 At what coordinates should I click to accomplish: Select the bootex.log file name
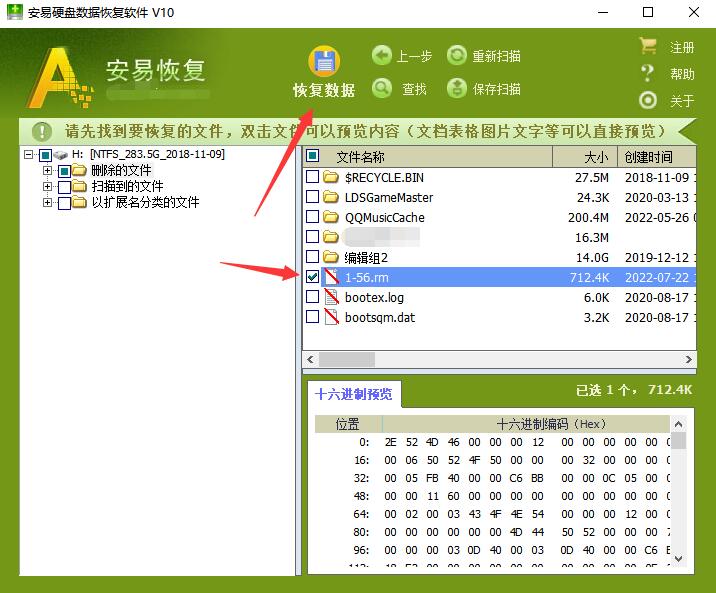click(x=374, y=298)
